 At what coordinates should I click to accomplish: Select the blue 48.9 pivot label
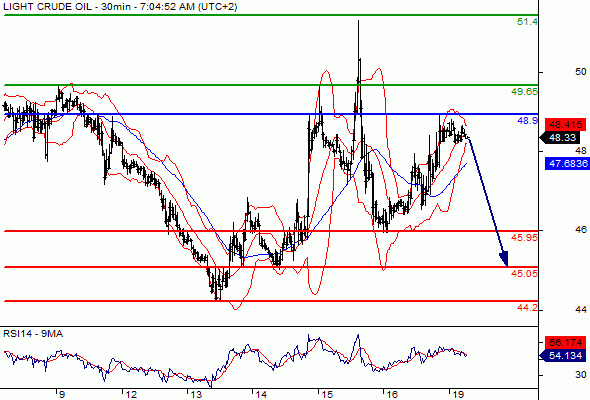(527, 120)
